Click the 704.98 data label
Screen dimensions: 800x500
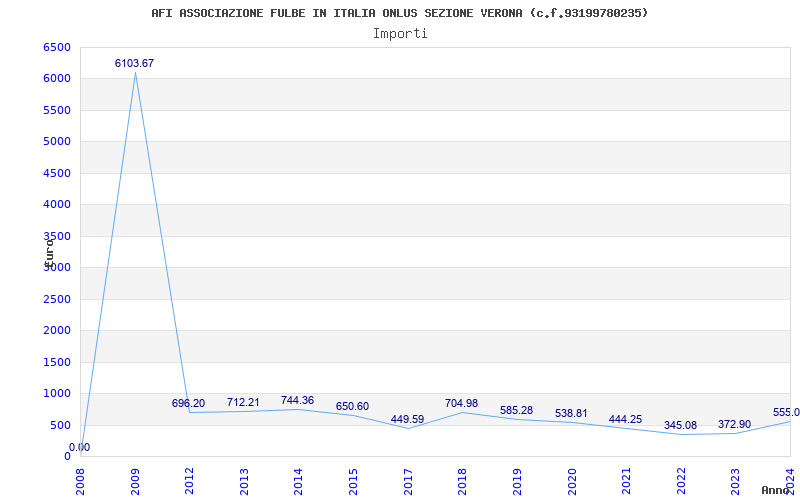(461, 403)
